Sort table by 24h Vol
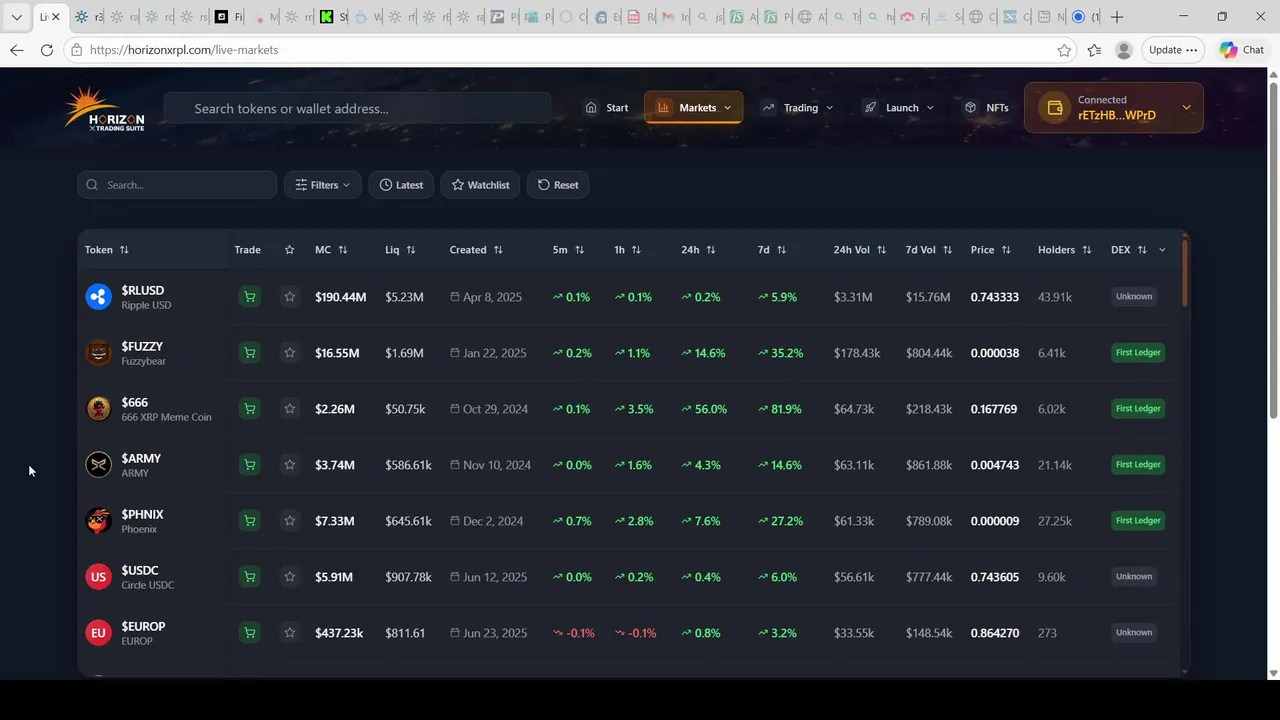 tap(860, 250)
